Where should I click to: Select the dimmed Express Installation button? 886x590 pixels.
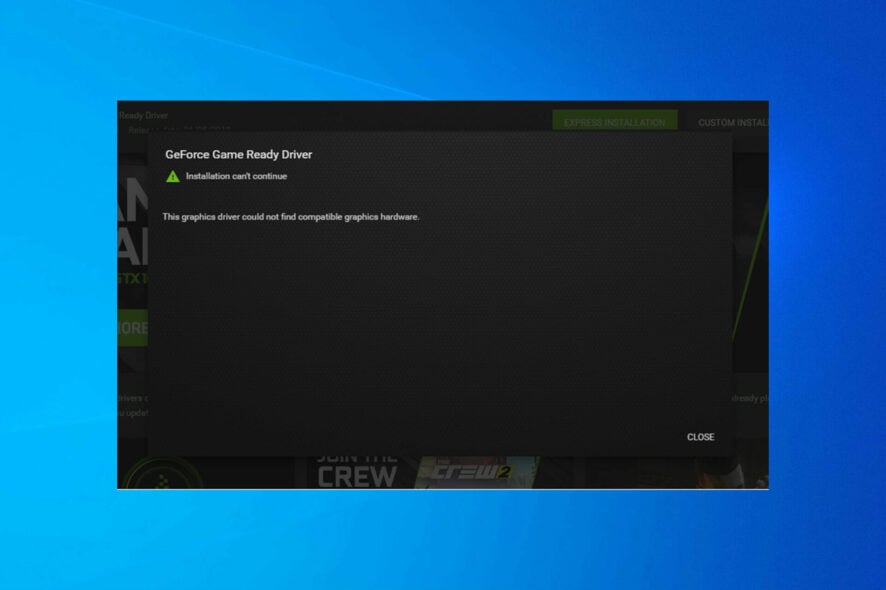pos(615,121)
